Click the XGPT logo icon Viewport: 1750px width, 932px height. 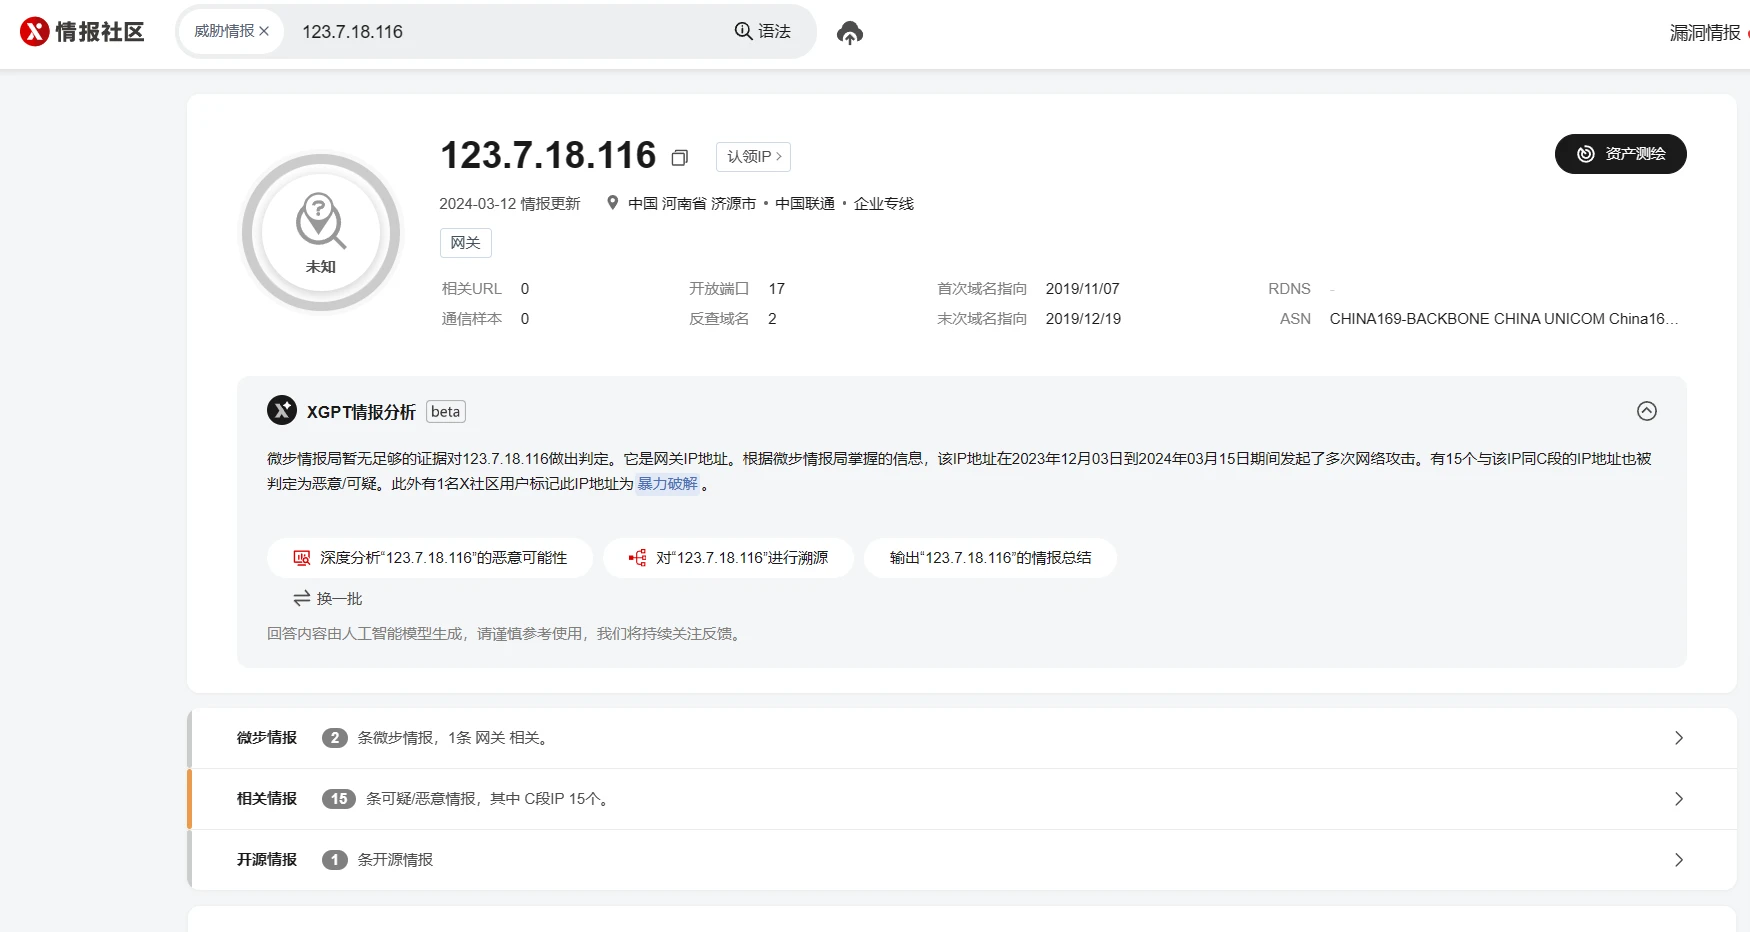[282, 411]
